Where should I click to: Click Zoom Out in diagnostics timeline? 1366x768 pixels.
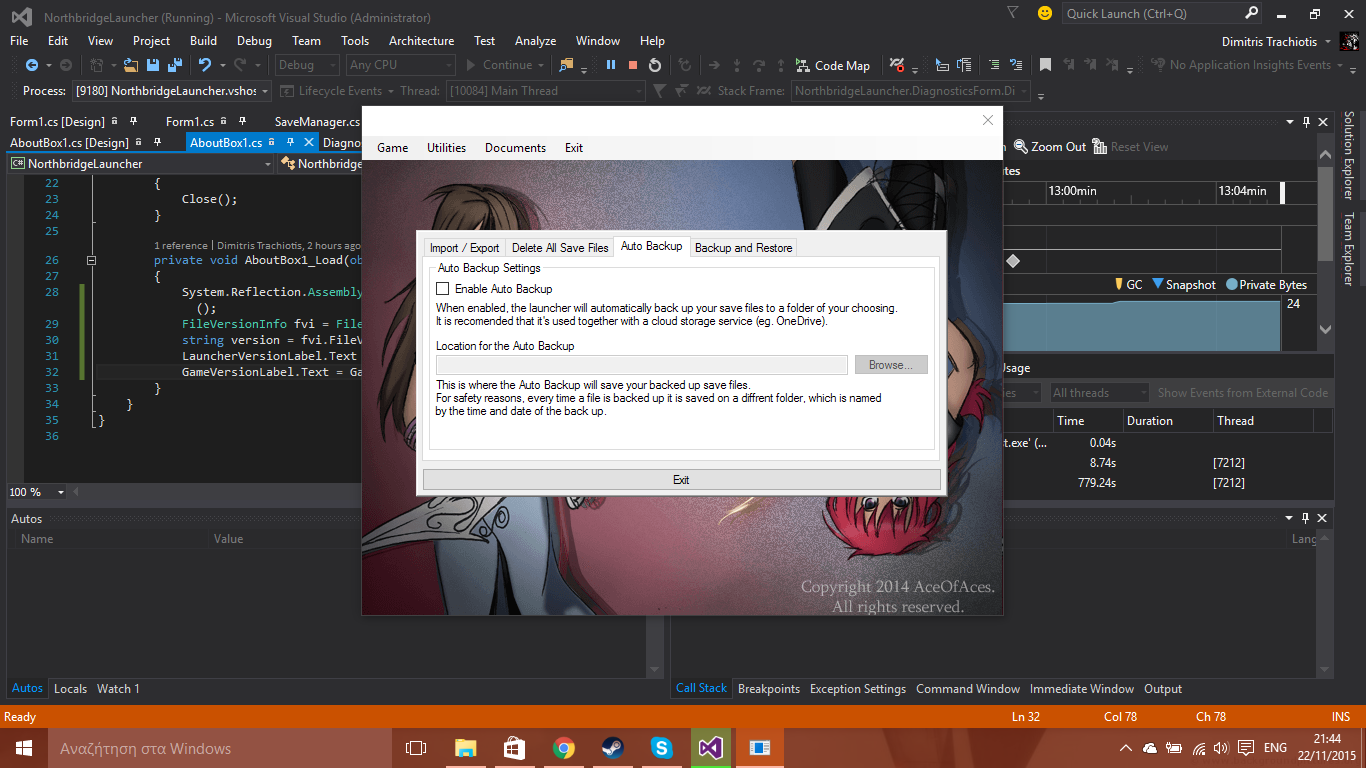(1050, 146)
